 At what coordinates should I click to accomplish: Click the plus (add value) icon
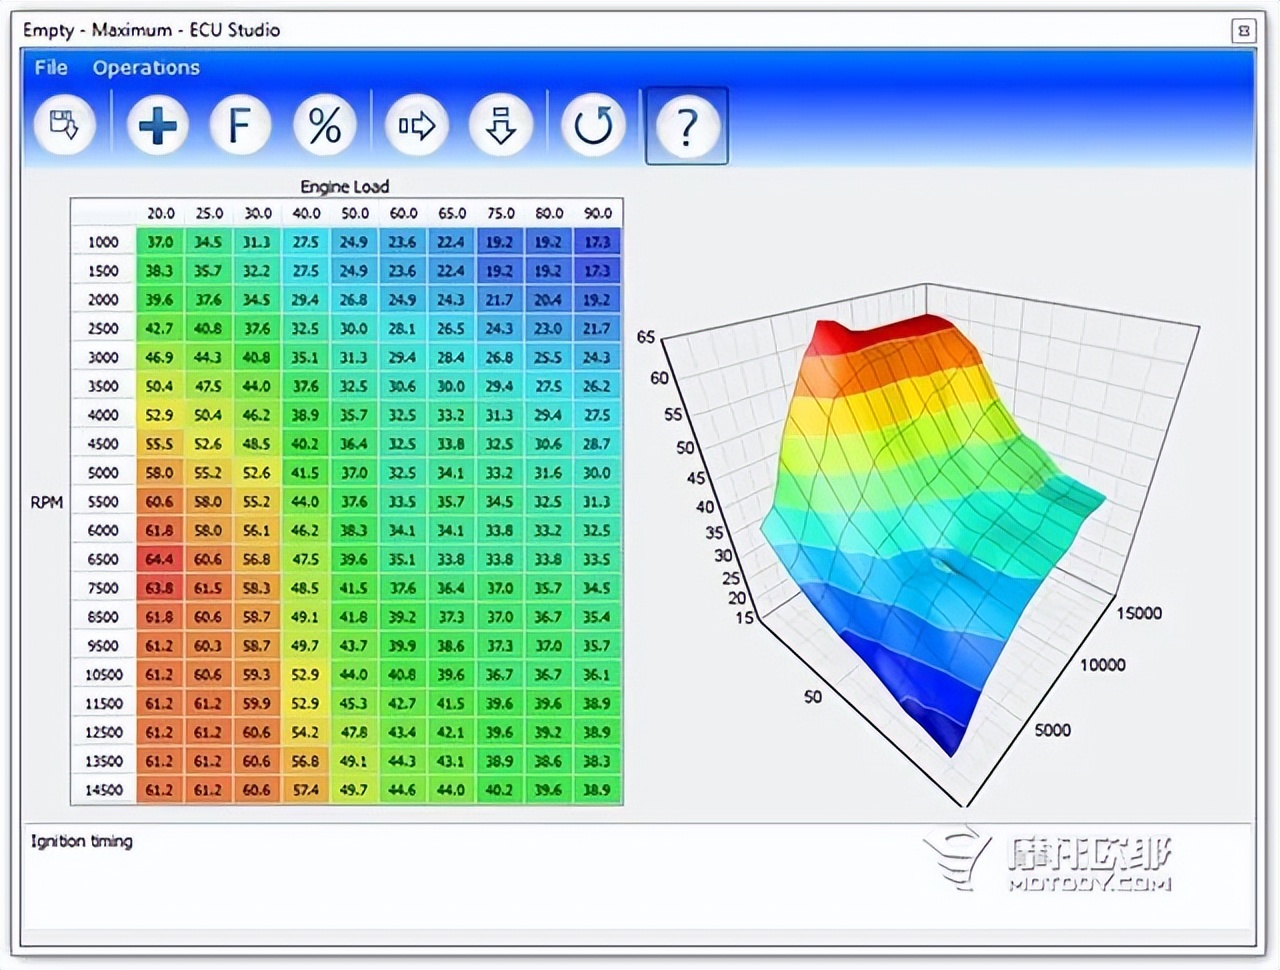157,126
